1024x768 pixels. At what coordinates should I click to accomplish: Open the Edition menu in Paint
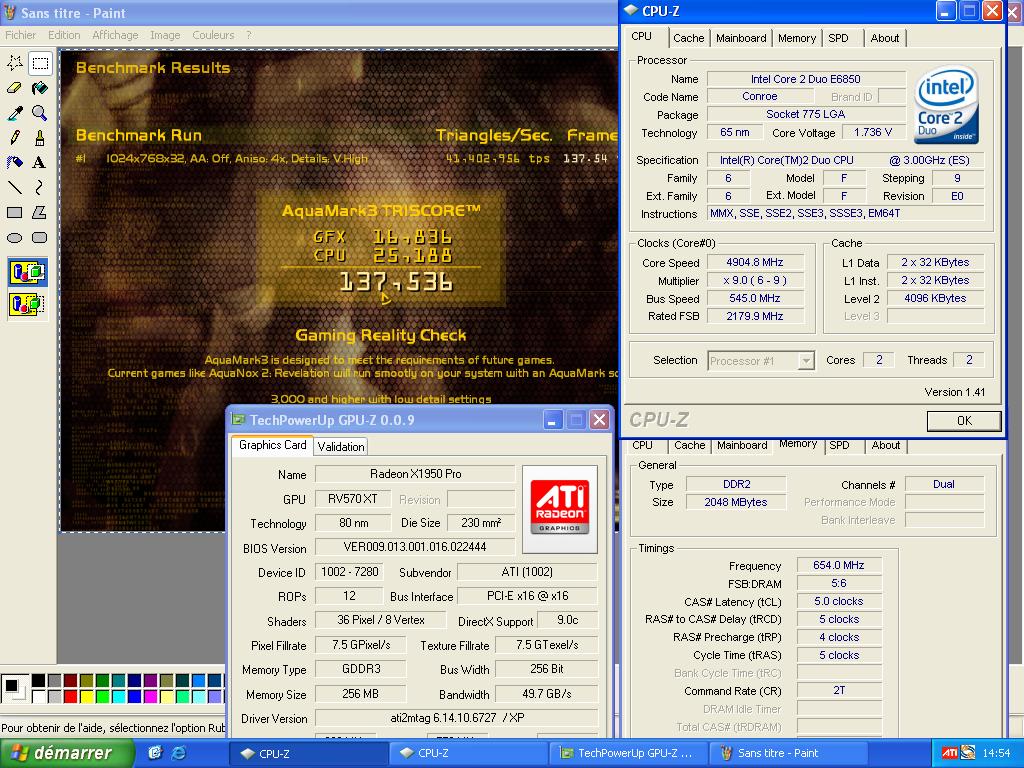64,35
